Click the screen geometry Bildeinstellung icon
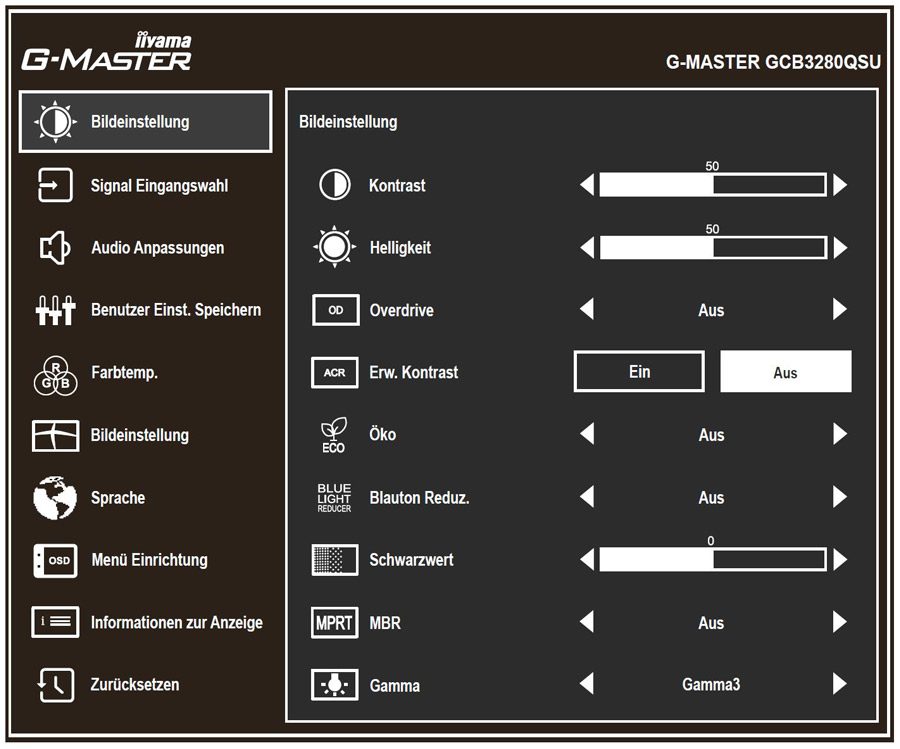 click(x=55, y=435)
